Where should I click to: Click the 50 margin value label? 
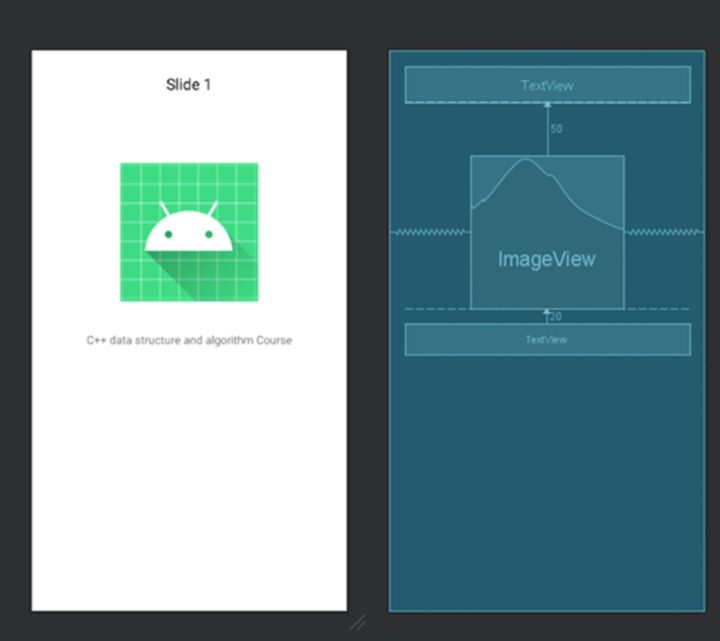(556, 129)
